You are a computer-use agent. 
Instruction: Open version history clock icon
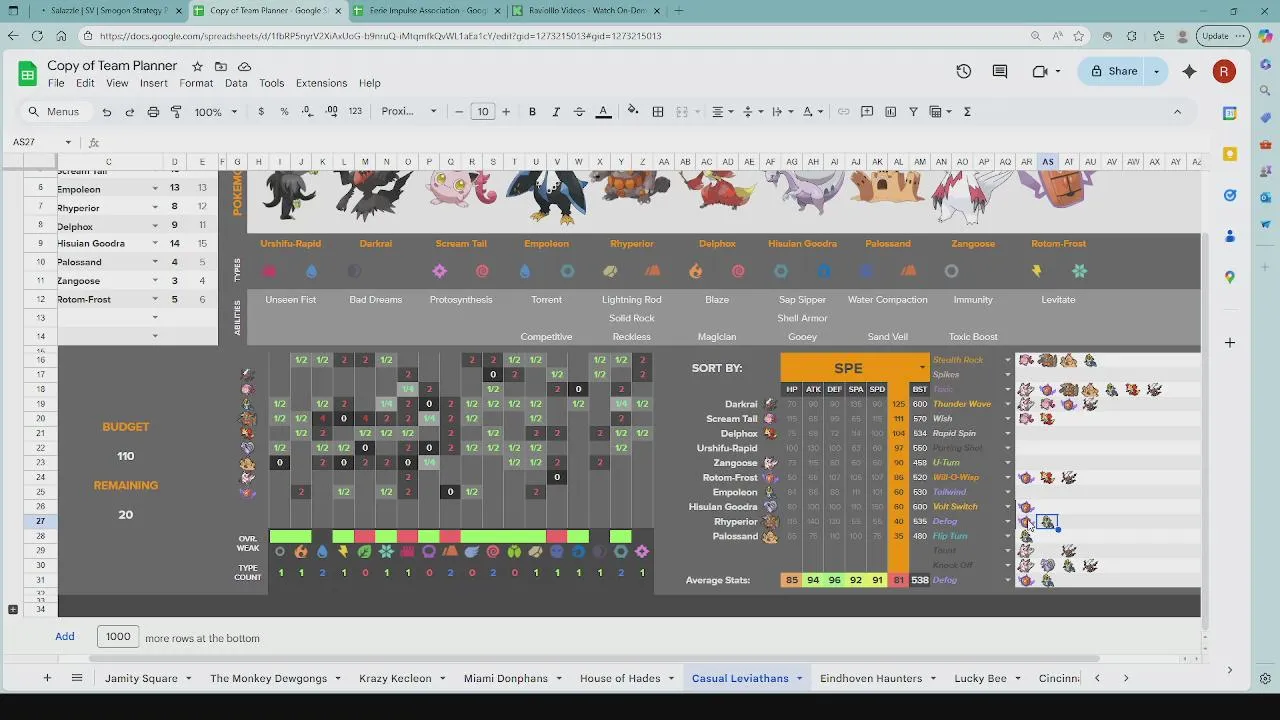963,71
